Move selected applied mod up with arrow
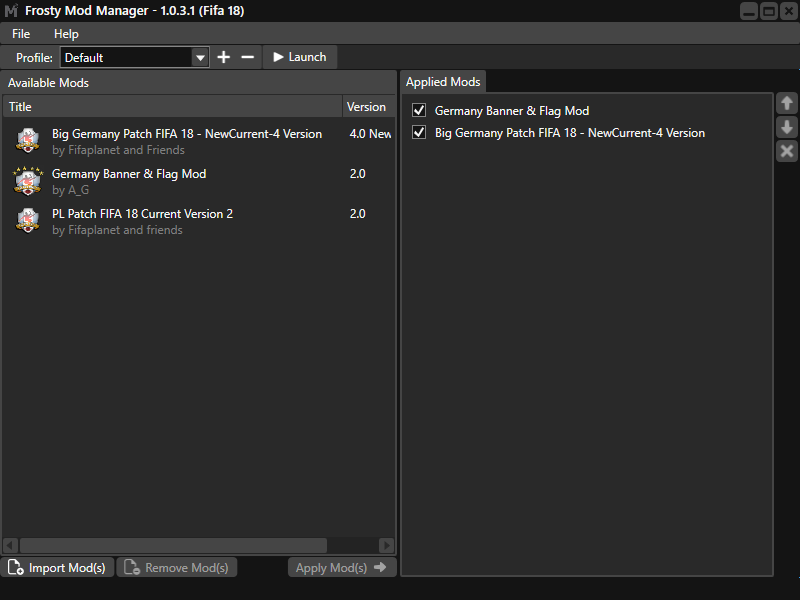Screen dimensions: 800x600 coord(787,104)
